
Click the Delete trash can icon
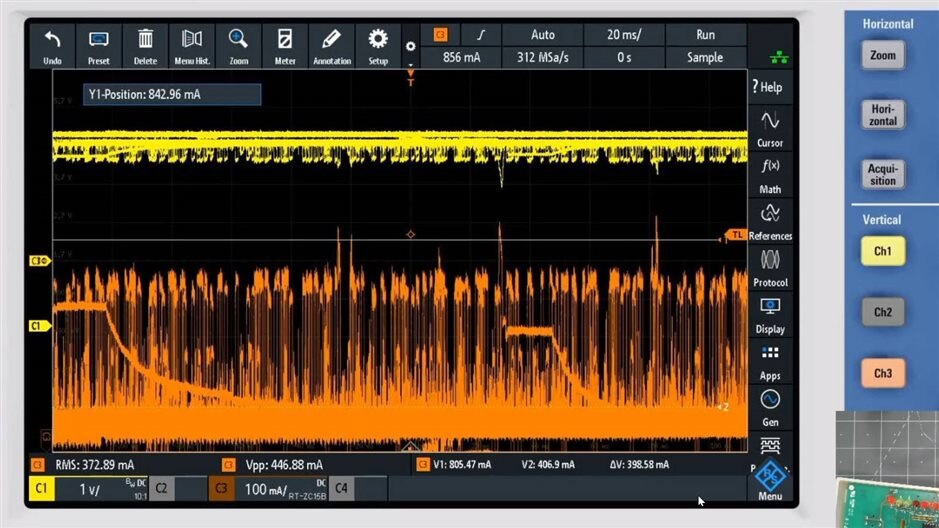(x=146, y=41)
